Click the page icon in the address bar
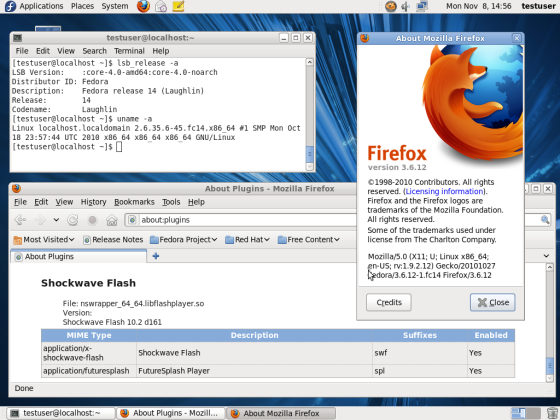Screen dimensions: 560x420 coord(132,220)
